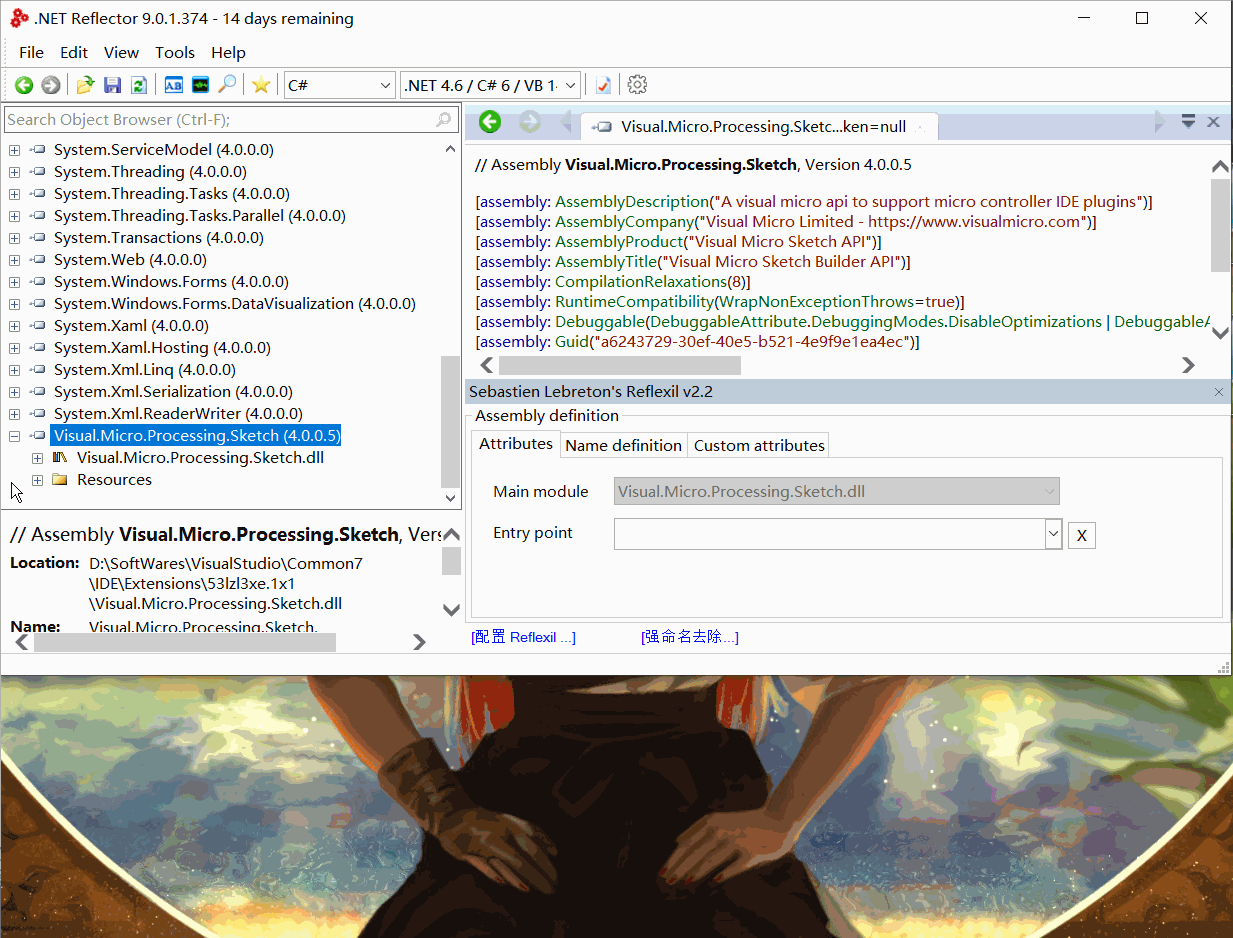Click the 强命名去除 link
This screenshot has height=938, width=1233.
tap(690, 637)
